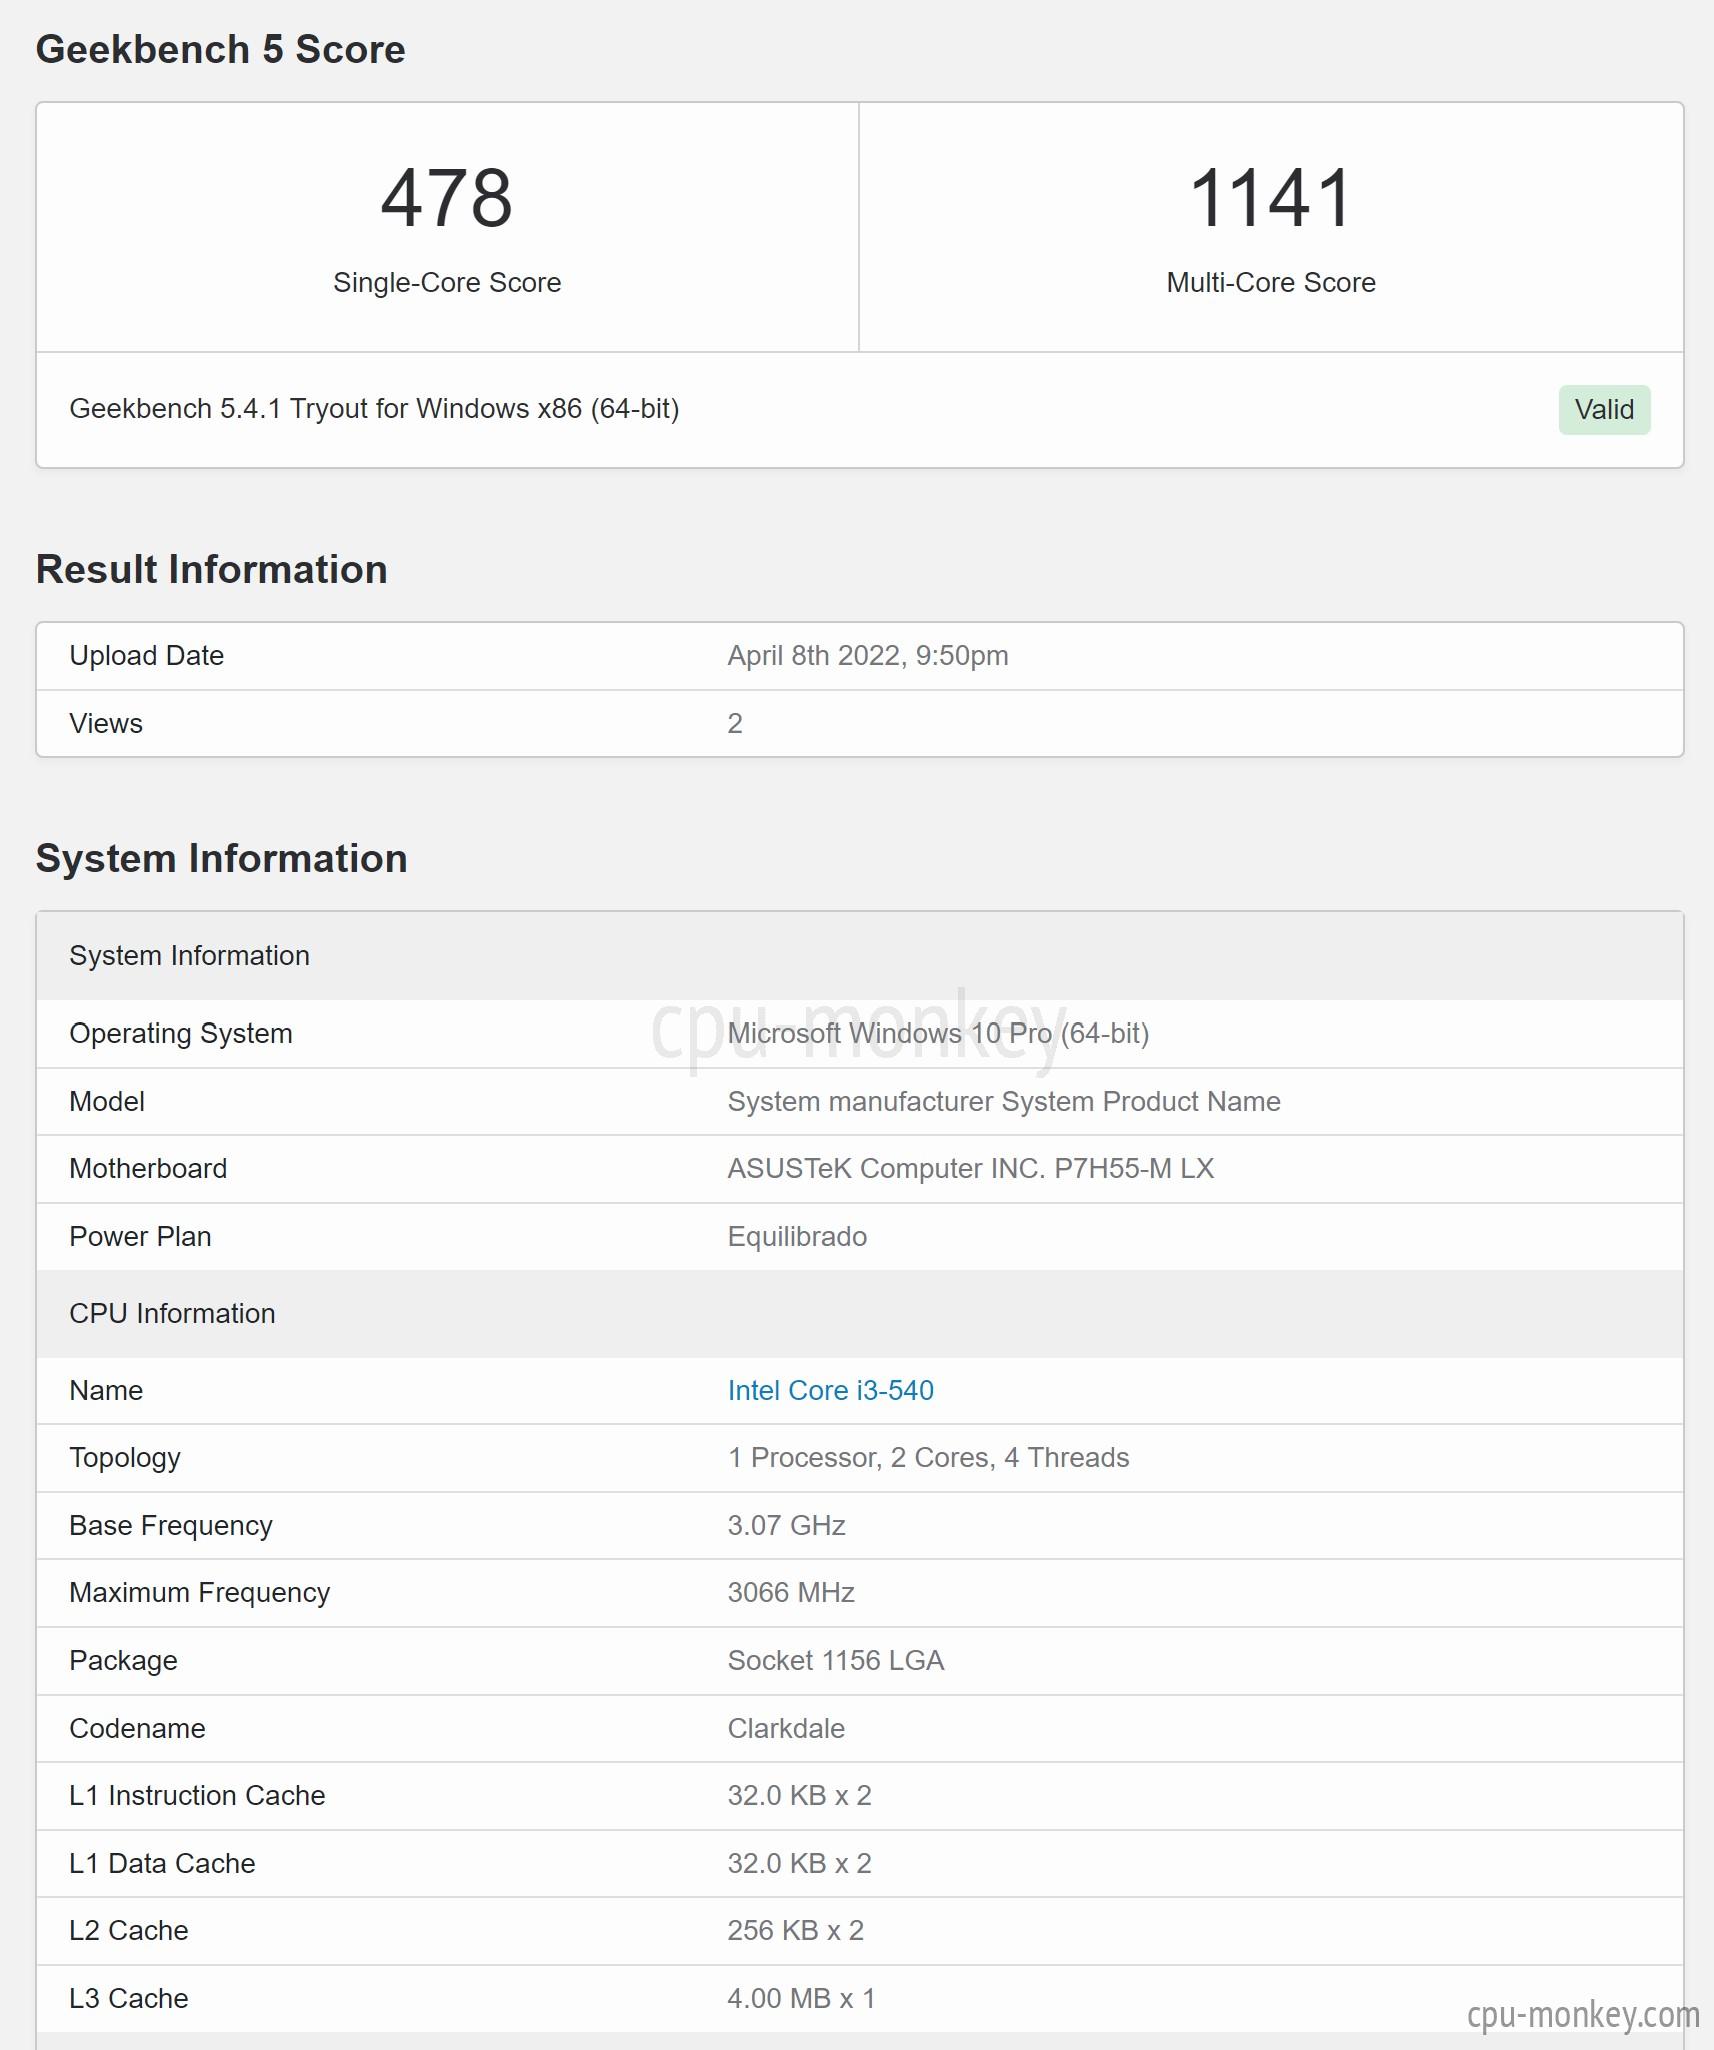Click the CPU Information section header row

click(x=860, y=1313)
